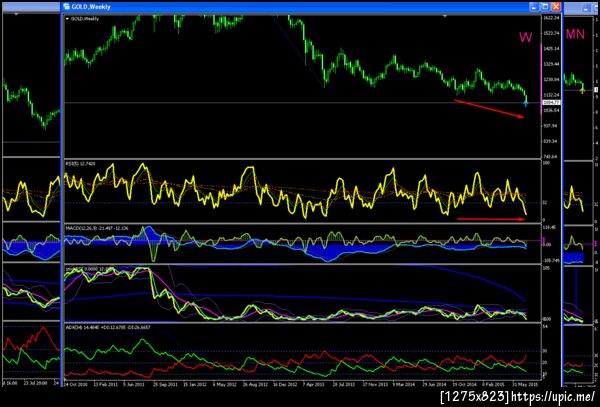The image size is (600, 407).
Task: Click the highlighted current price tag on scale
Action: (x=551, y=102)
